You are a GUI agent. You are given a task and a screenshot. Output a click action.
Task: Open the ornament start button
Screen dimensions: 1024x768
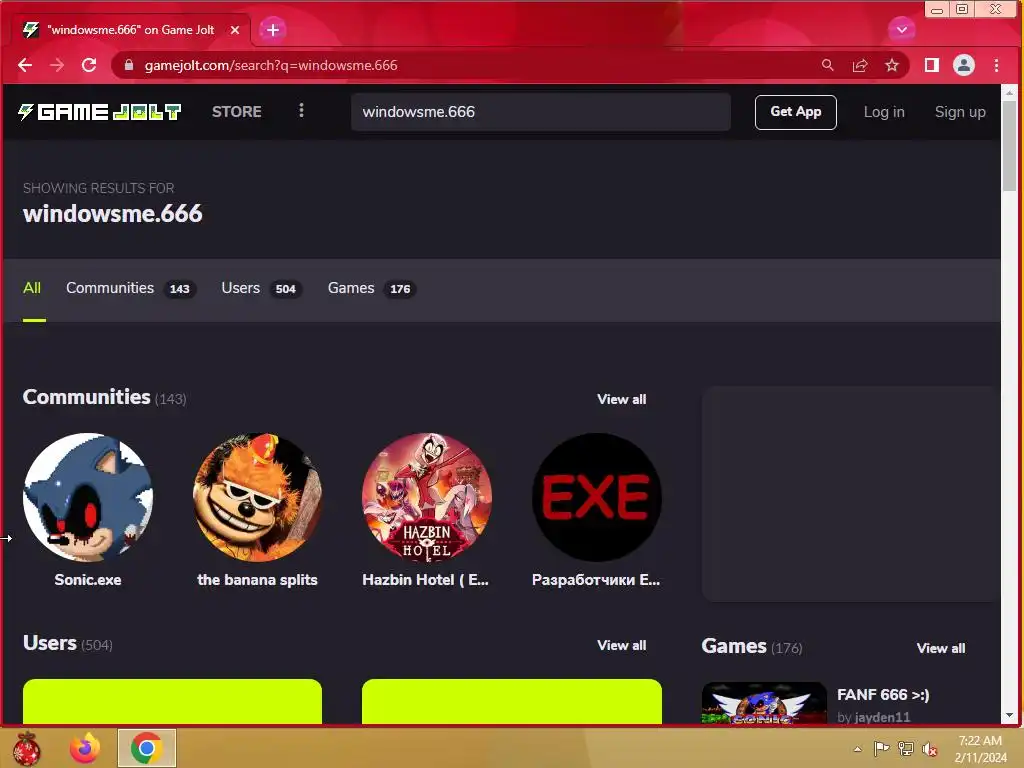[x=27, y=748]
